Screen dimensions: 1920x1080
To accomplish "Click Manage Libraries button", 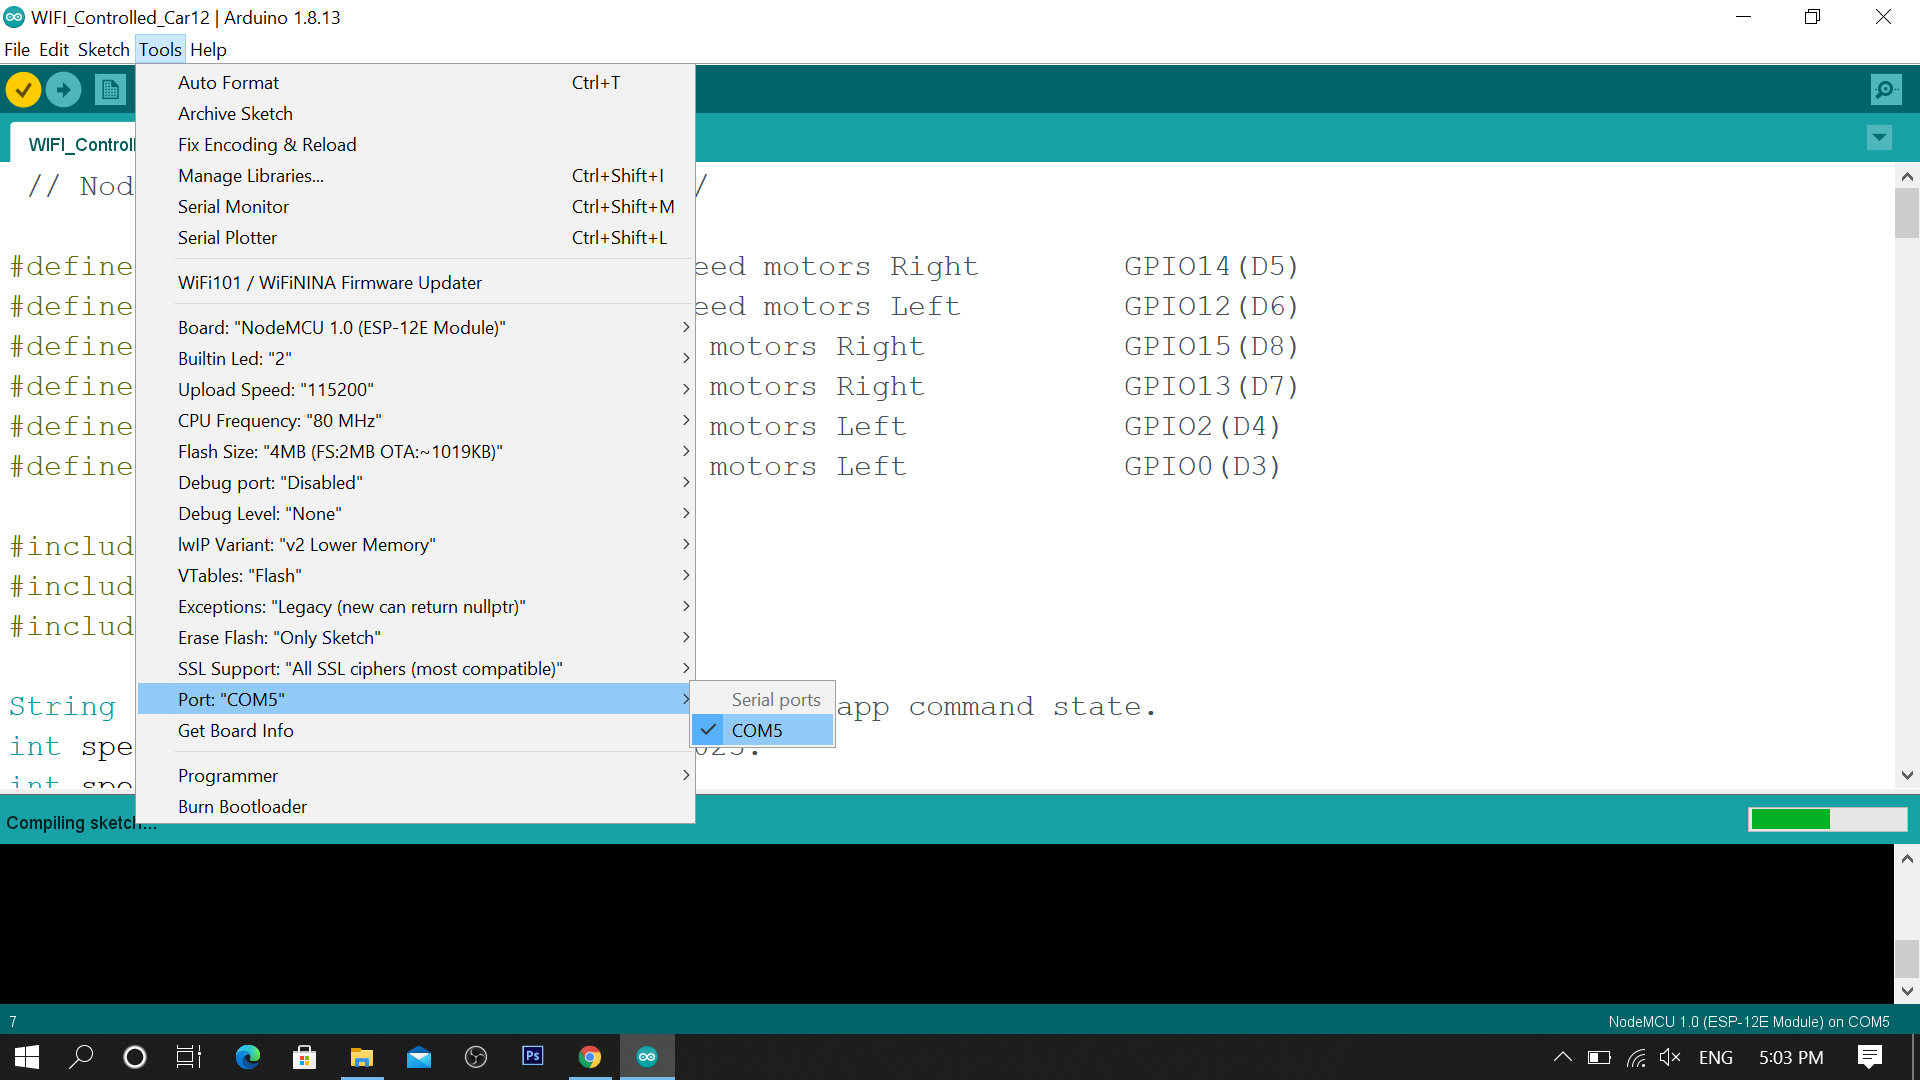I will click(251, 174).
